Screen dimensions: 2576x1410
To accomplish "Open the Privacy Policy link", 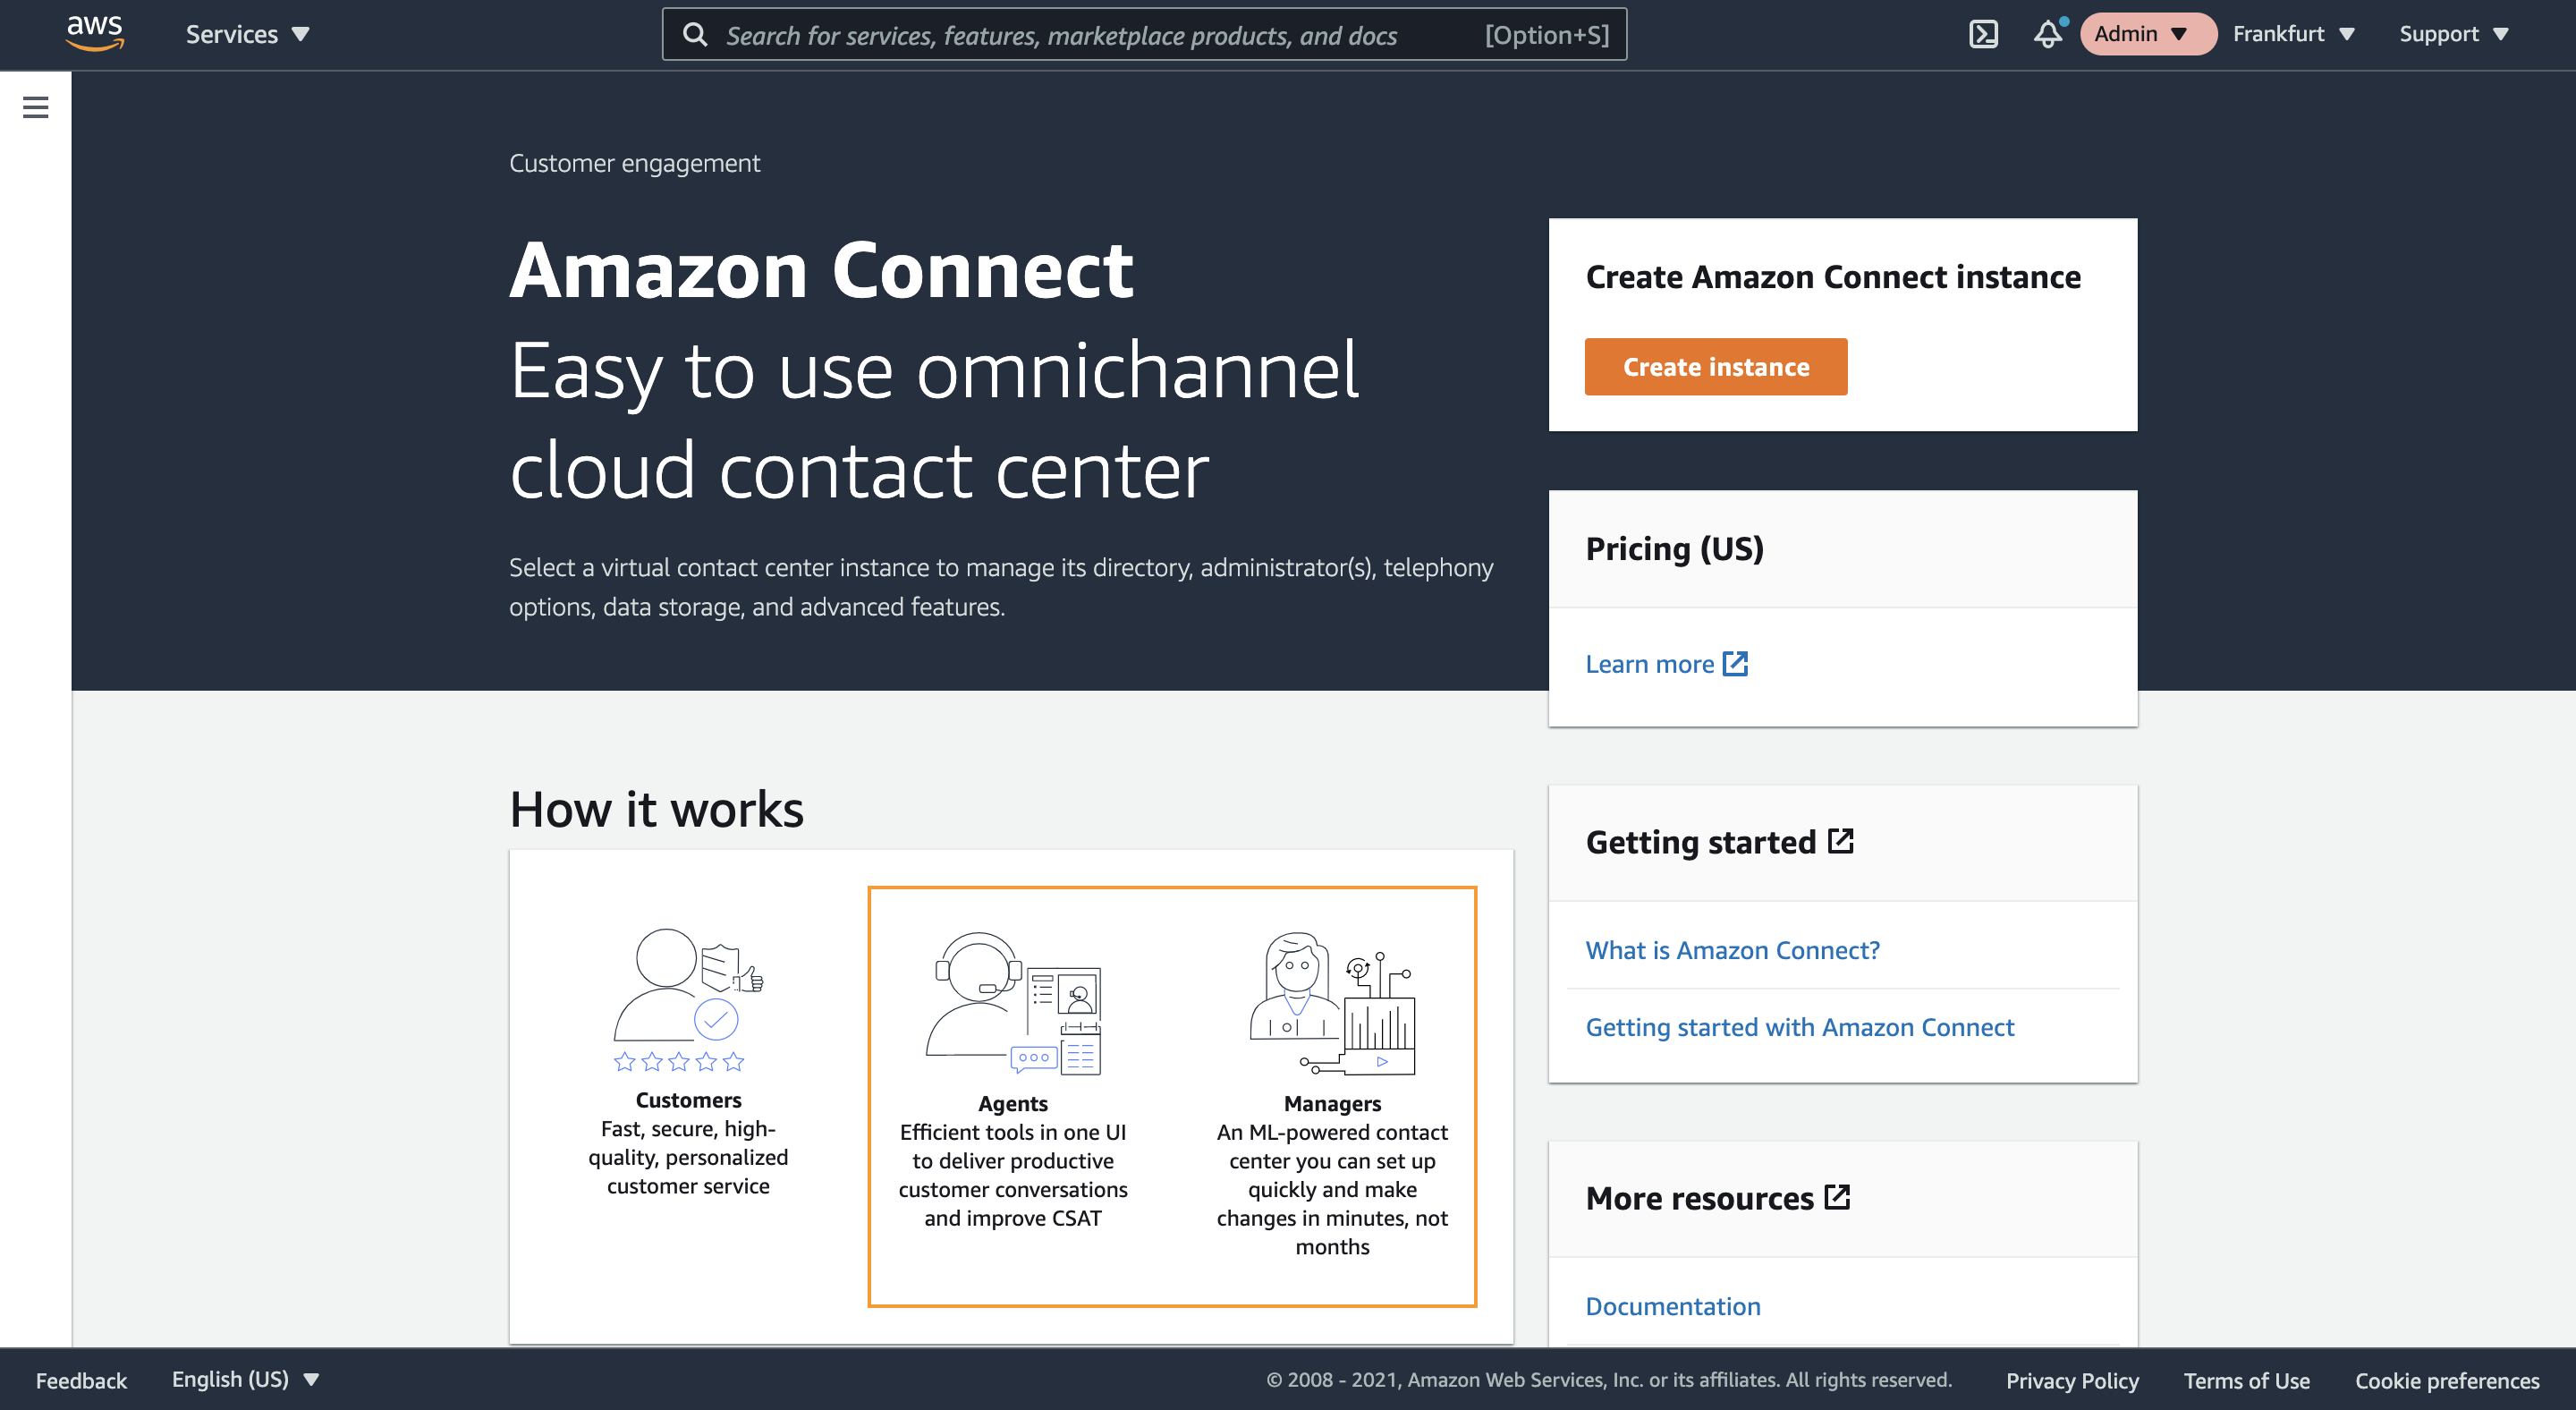I will (2072, 1380).
